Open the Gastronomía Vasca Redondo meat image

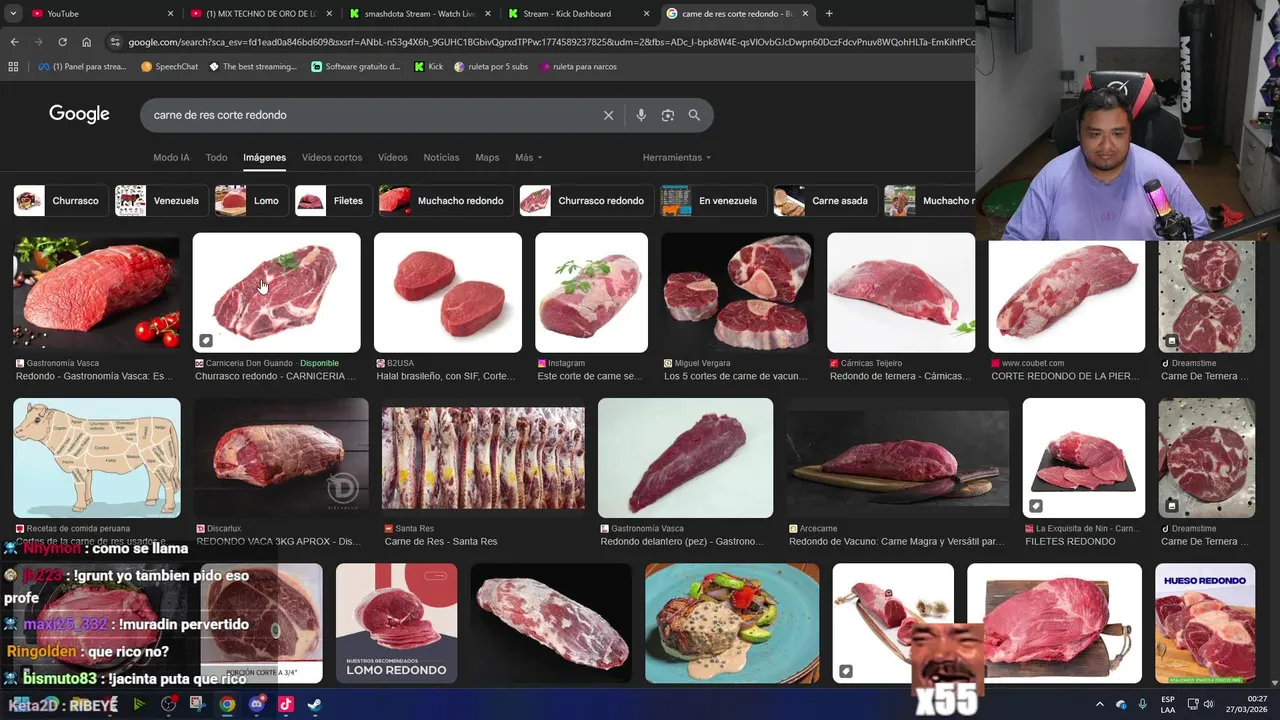point(96,293)
